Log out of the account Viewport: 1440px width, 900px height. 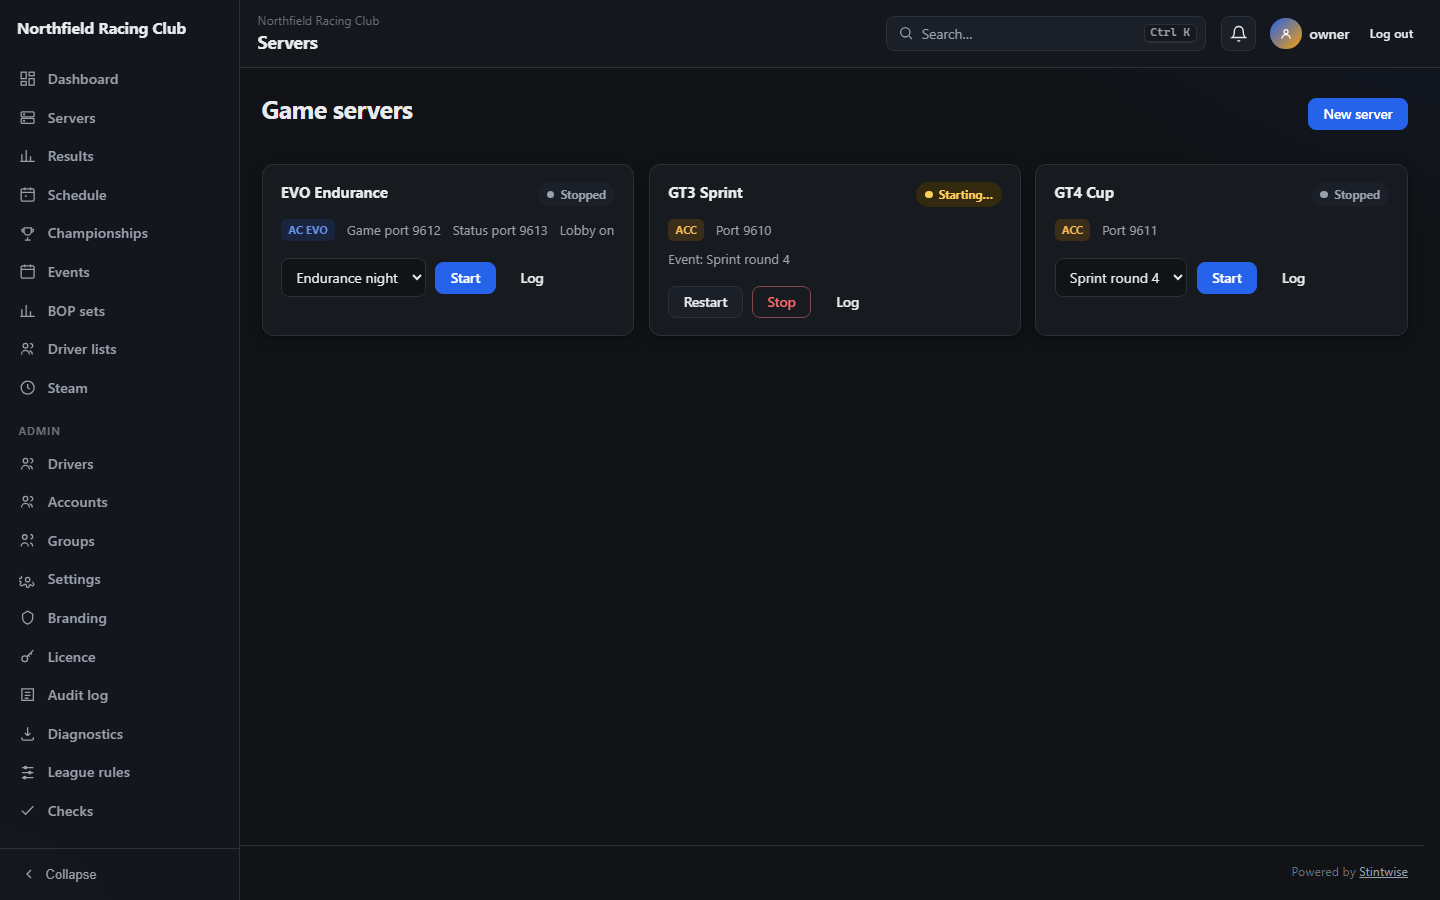tap(1391, 34)
